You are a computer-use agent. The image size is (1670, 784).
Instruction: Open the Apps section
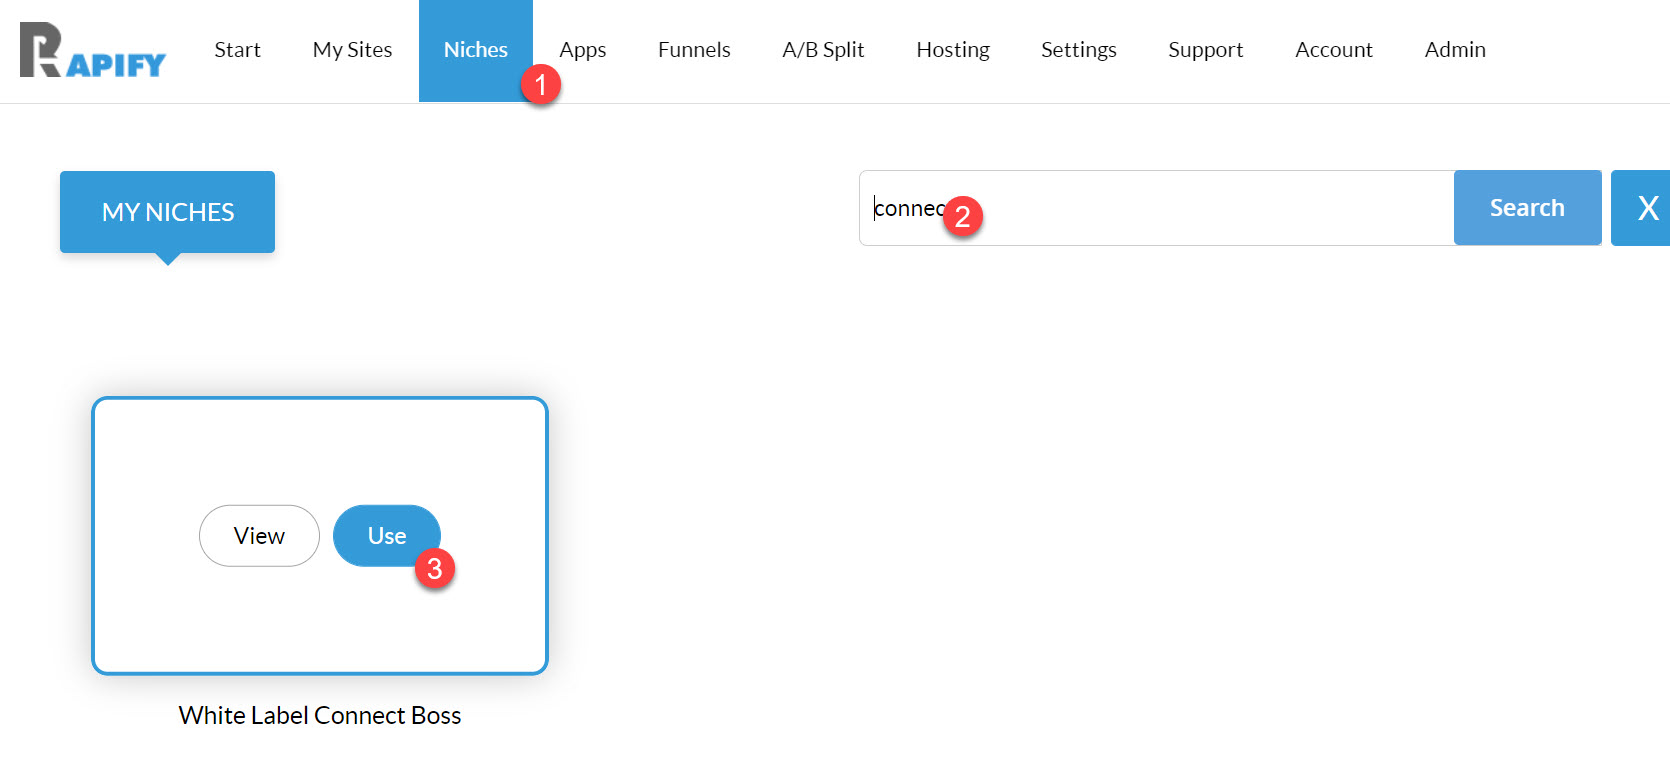(583, 50)
